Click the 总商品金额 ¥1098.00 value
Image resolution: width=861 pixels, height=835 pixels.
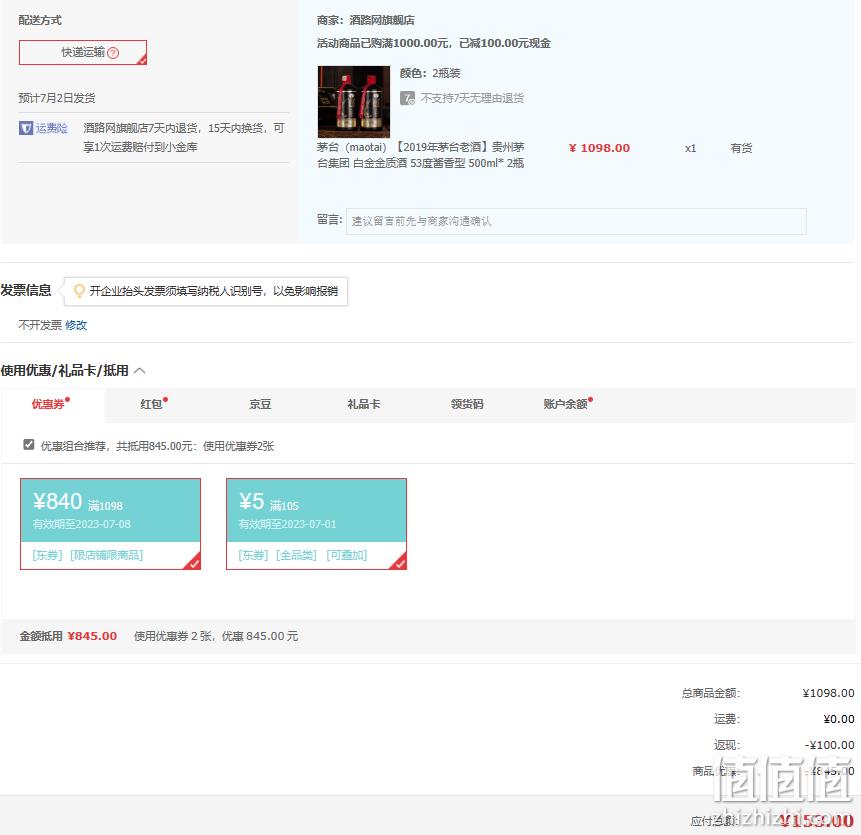click(828, 693)
